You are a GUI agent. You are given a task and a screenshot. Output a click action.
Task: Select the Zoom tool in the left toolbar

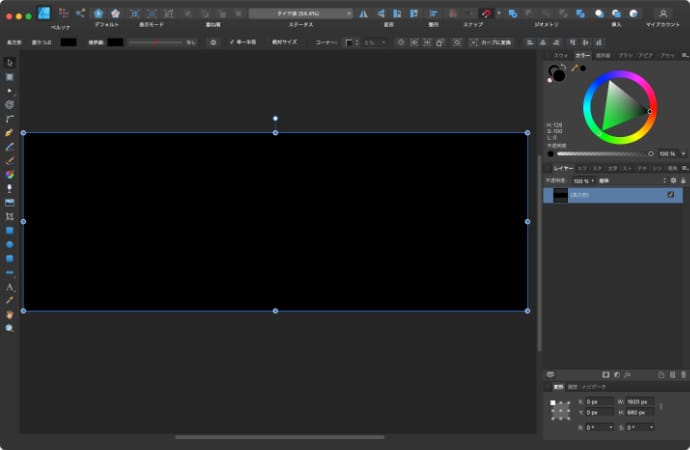pos(9,327)
